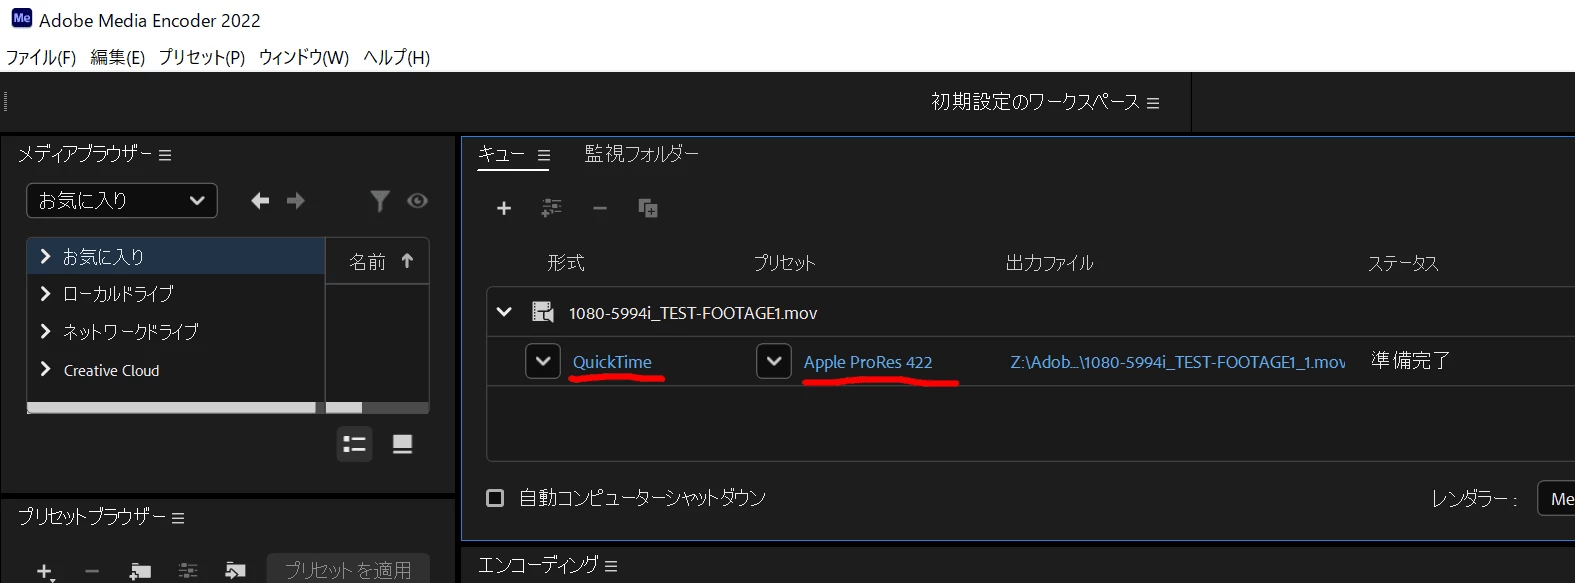Open the preset settings icon
The height and width of the screenshot is (583, 1575).
click(x=188, y=571)
